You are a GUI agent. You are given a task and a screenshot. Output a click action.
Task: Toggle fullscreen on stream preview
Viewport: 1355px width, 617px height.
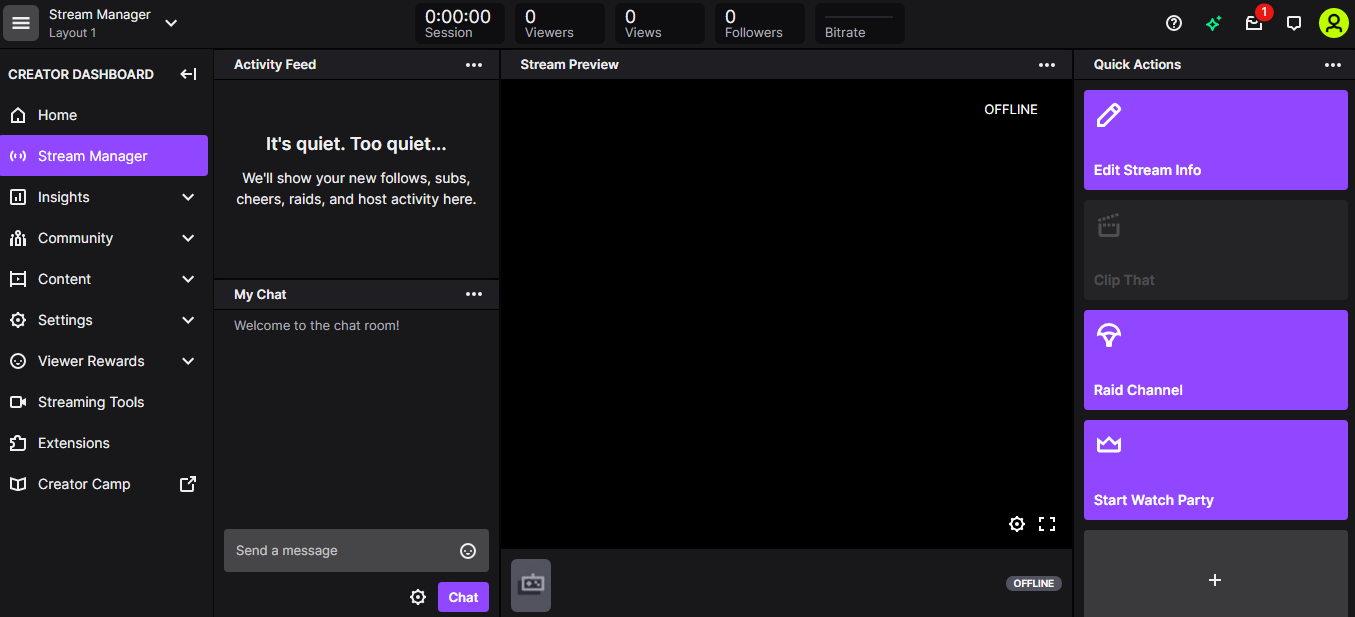click(x=1047, y=524)
